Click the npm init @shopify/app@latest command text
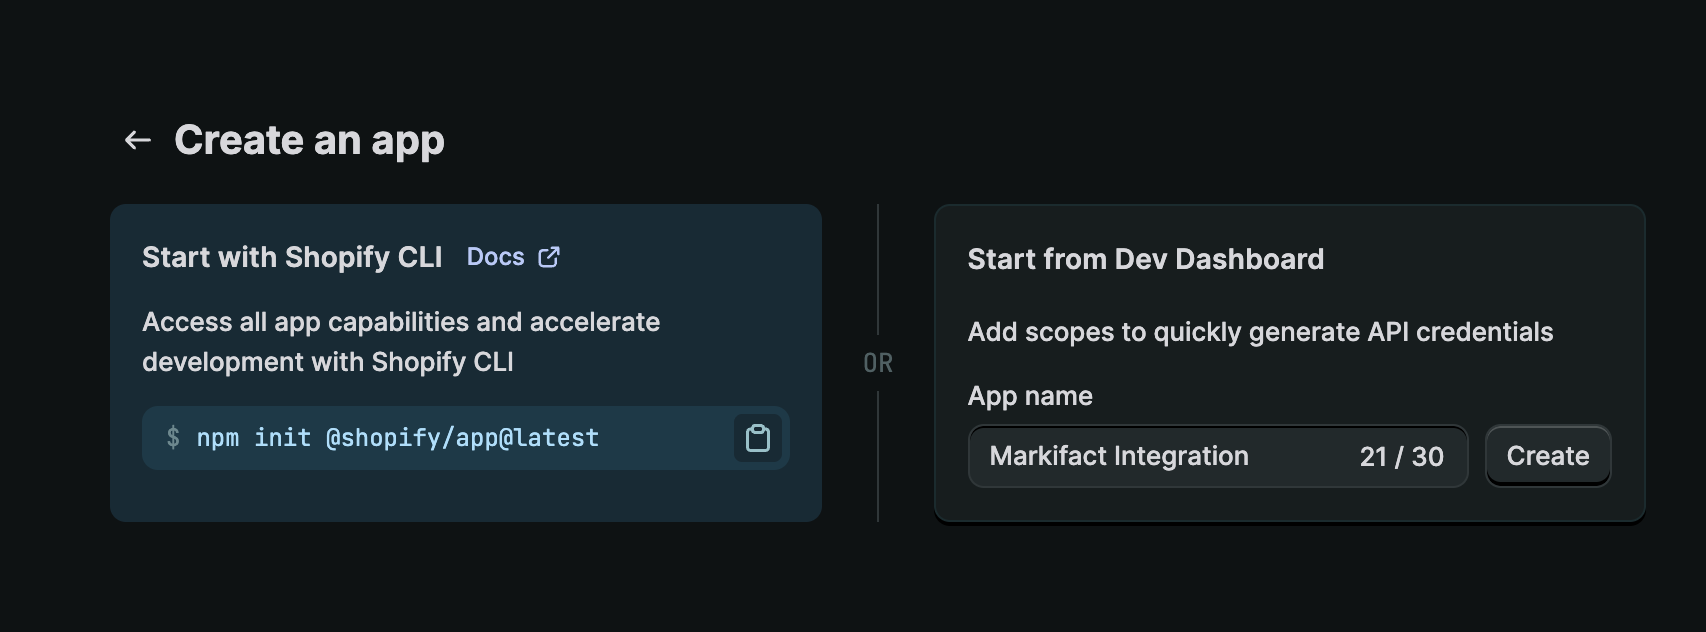 [x=398, y=438]
